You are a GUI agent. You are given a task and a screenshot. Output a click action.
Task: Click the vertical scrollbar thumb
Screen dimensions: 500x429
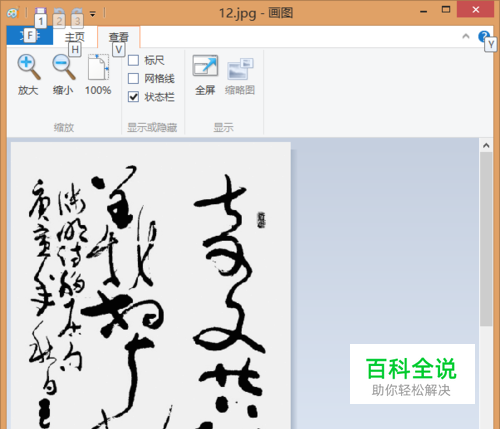[486, 239]
